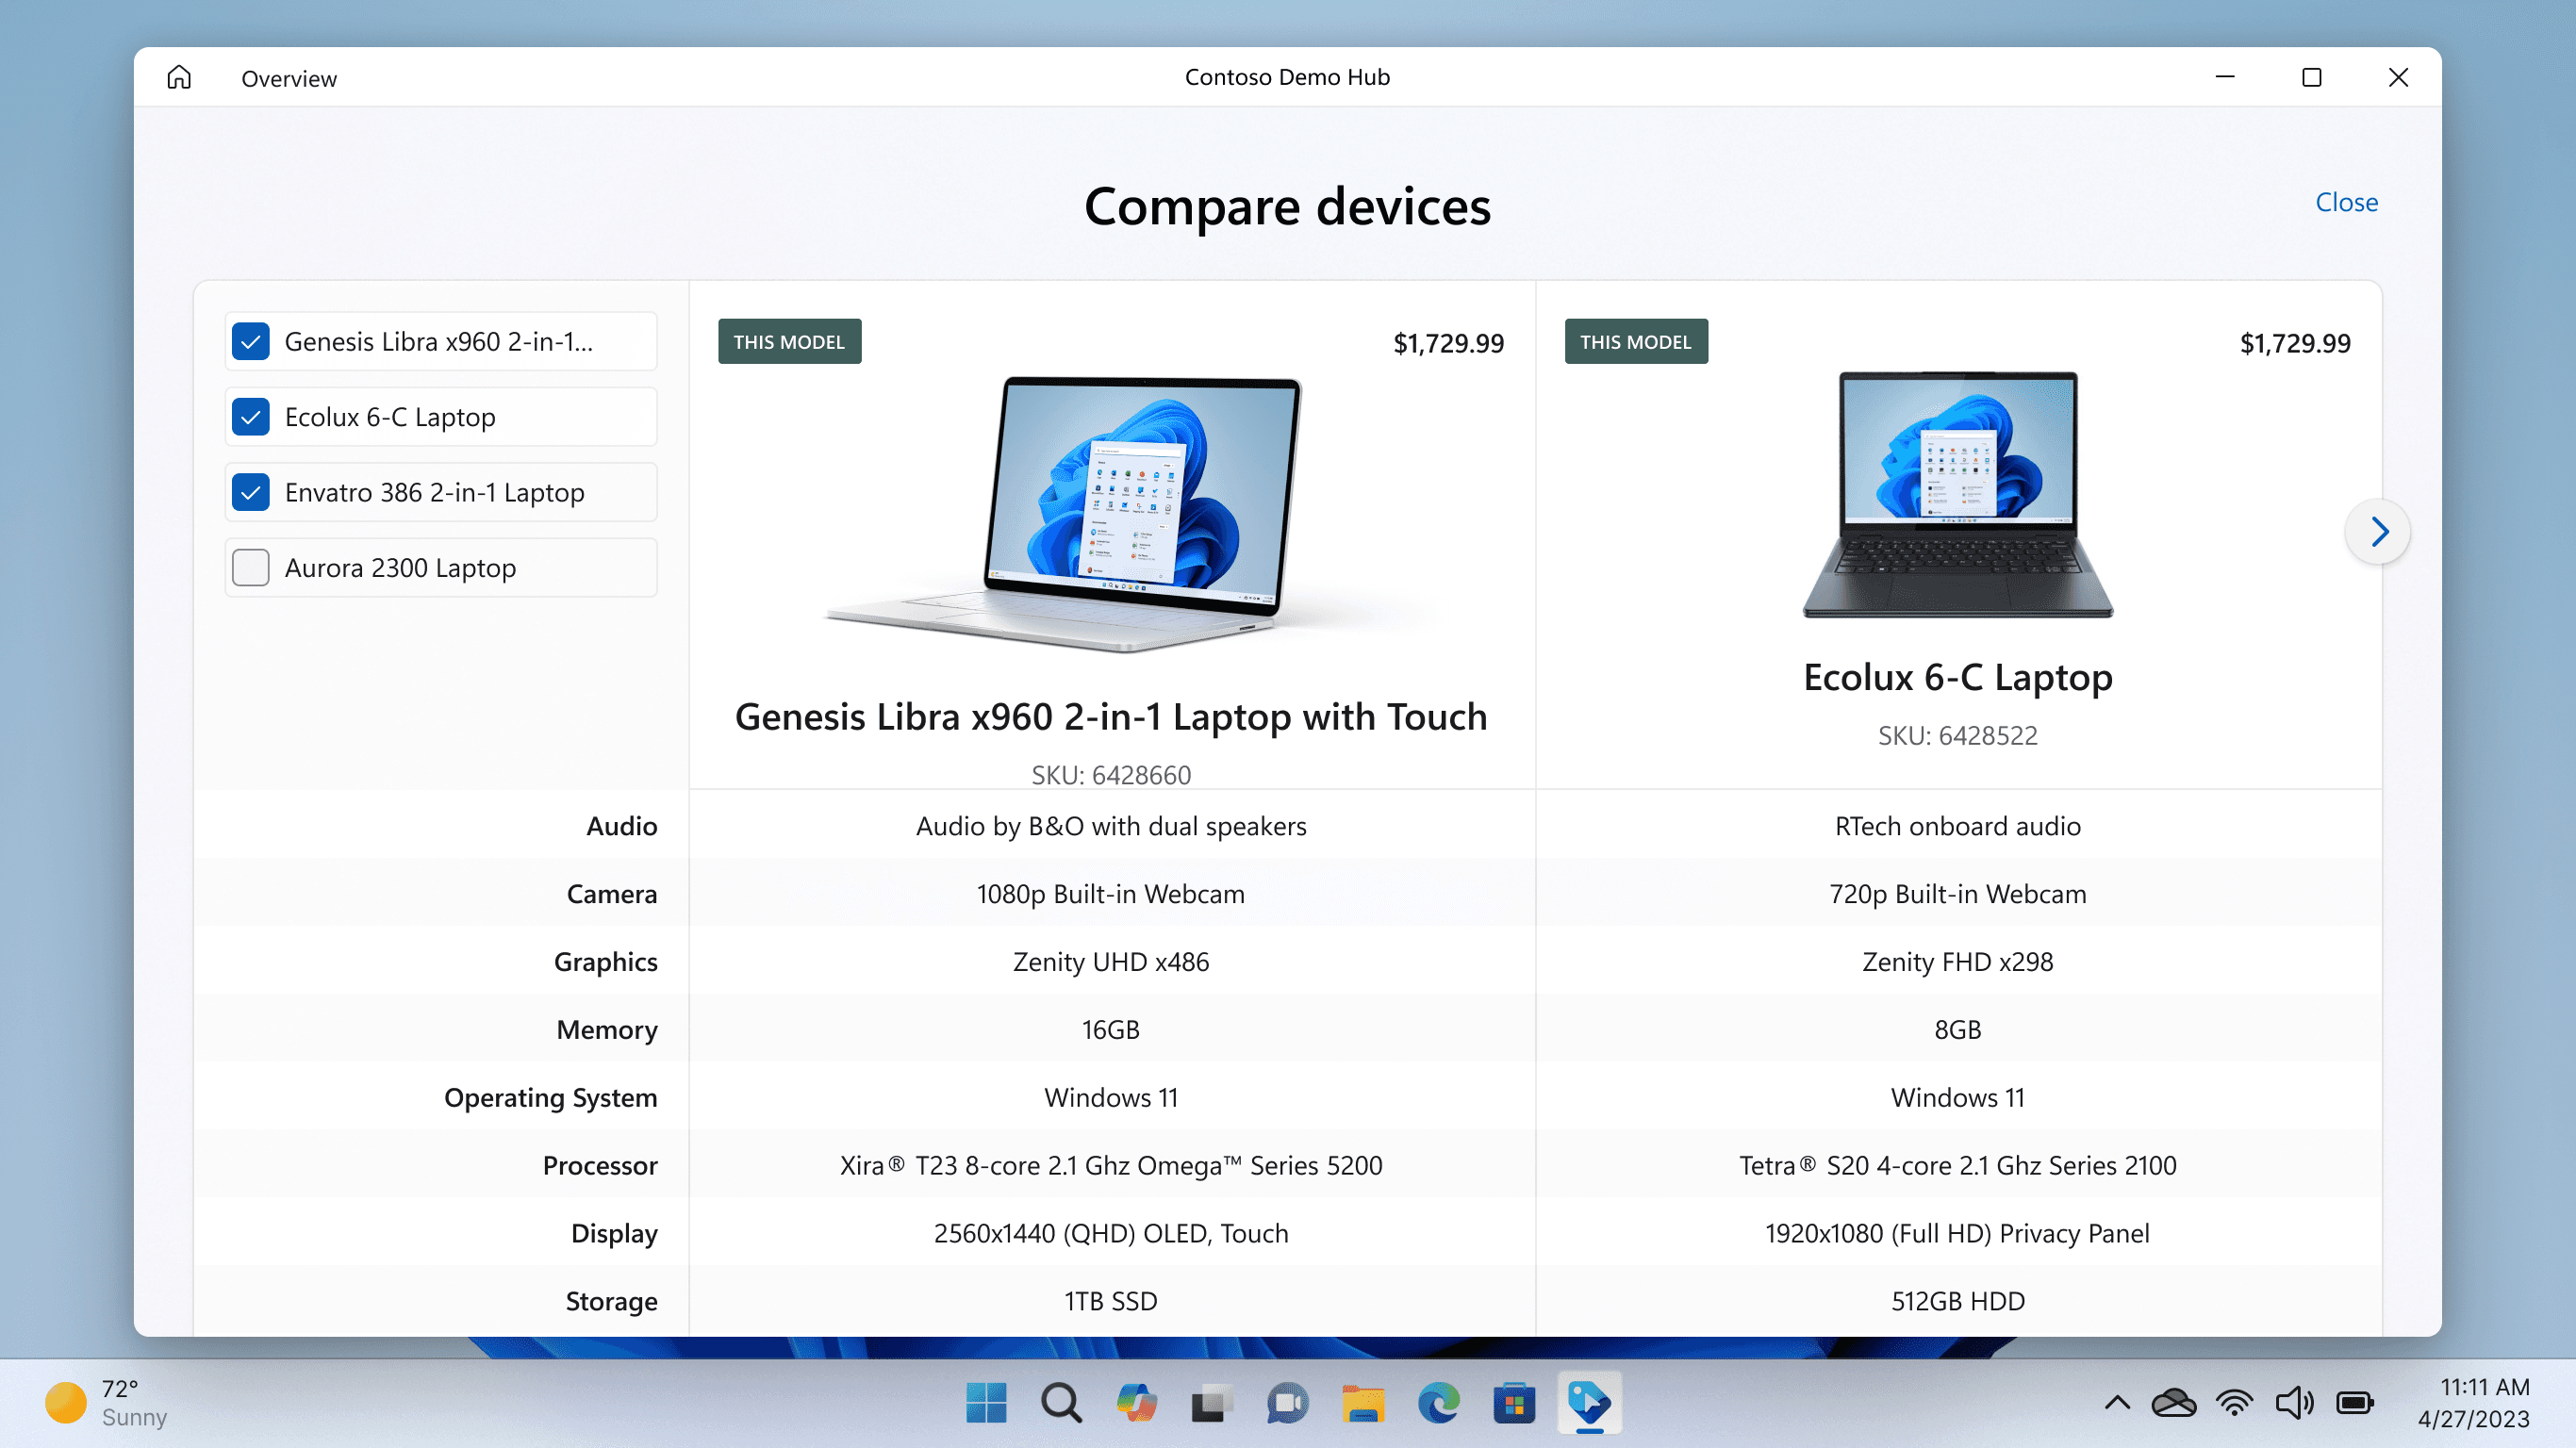Viewport: 2576px width, 1448px height.
Task: Launch Copilot from the taskbar
Action: point(1136,1403)
